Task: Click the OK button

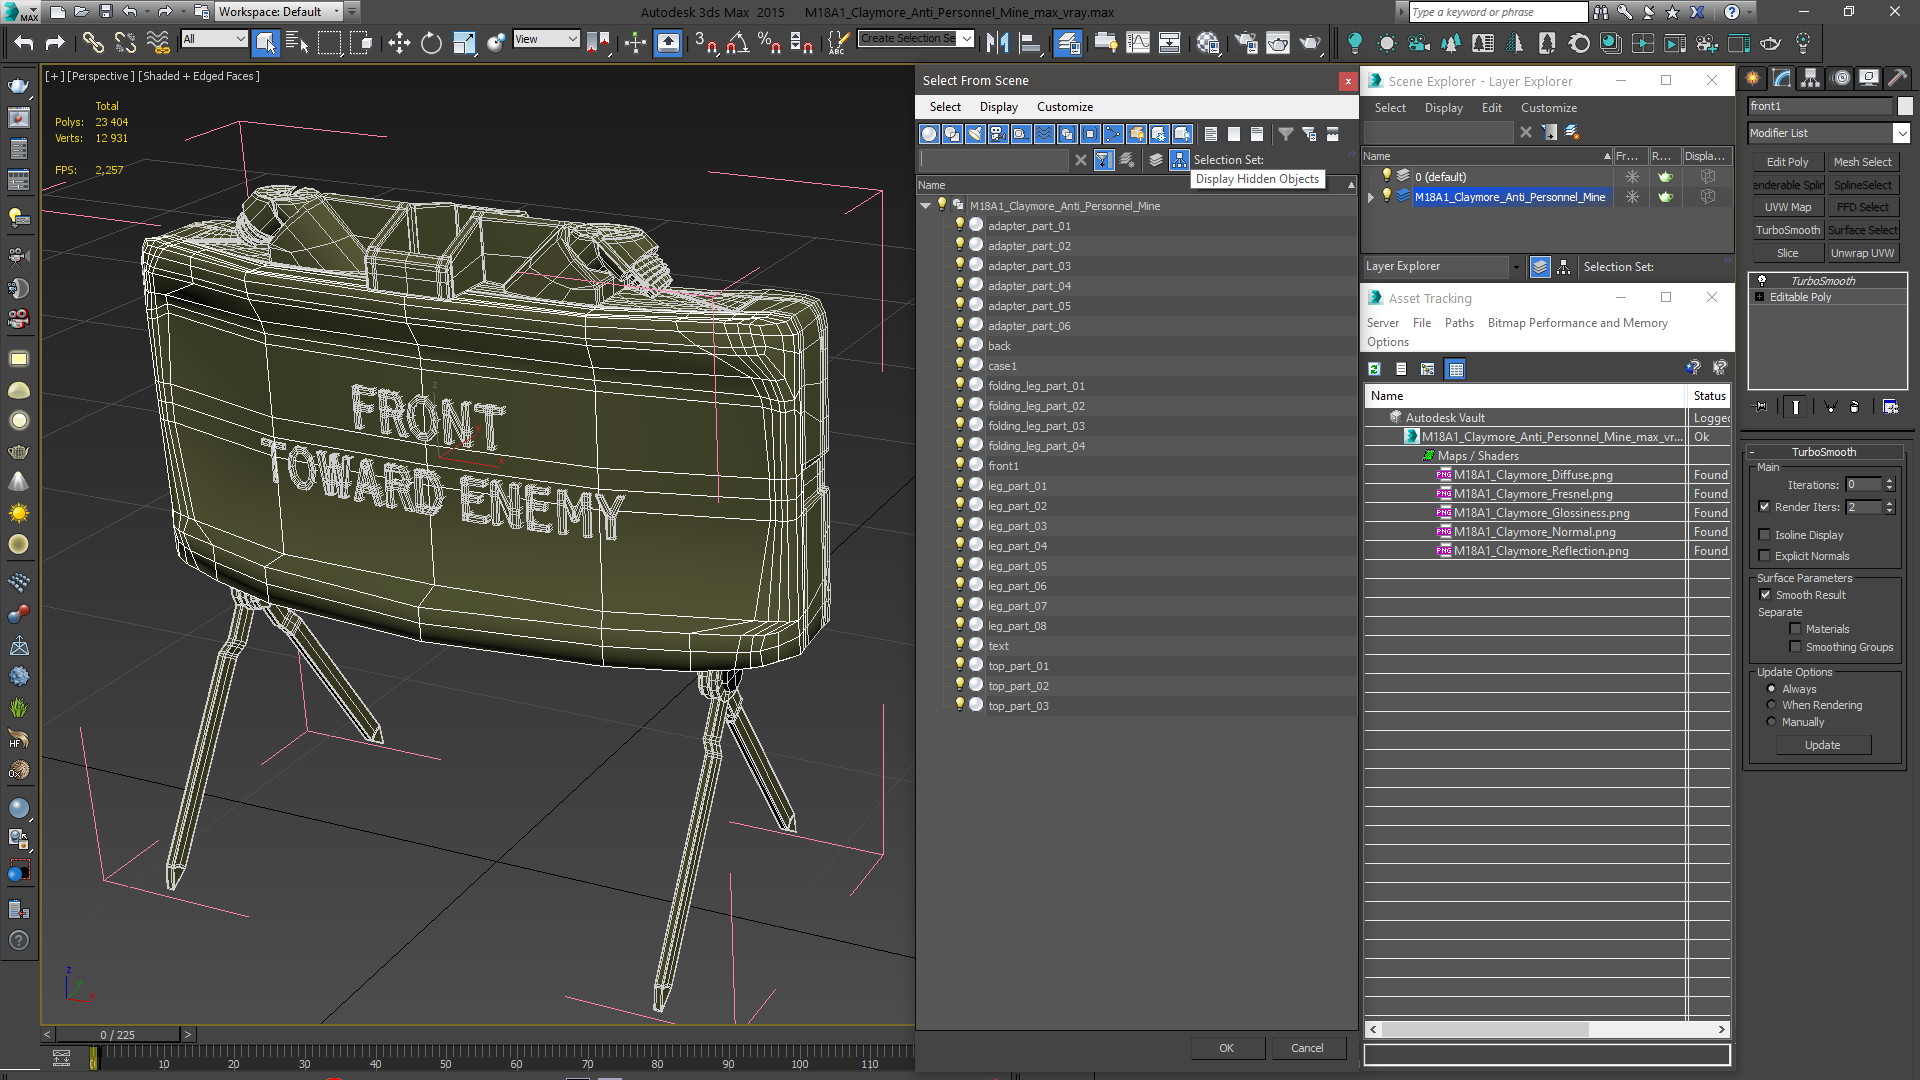Action: tap(1226, 1048)
